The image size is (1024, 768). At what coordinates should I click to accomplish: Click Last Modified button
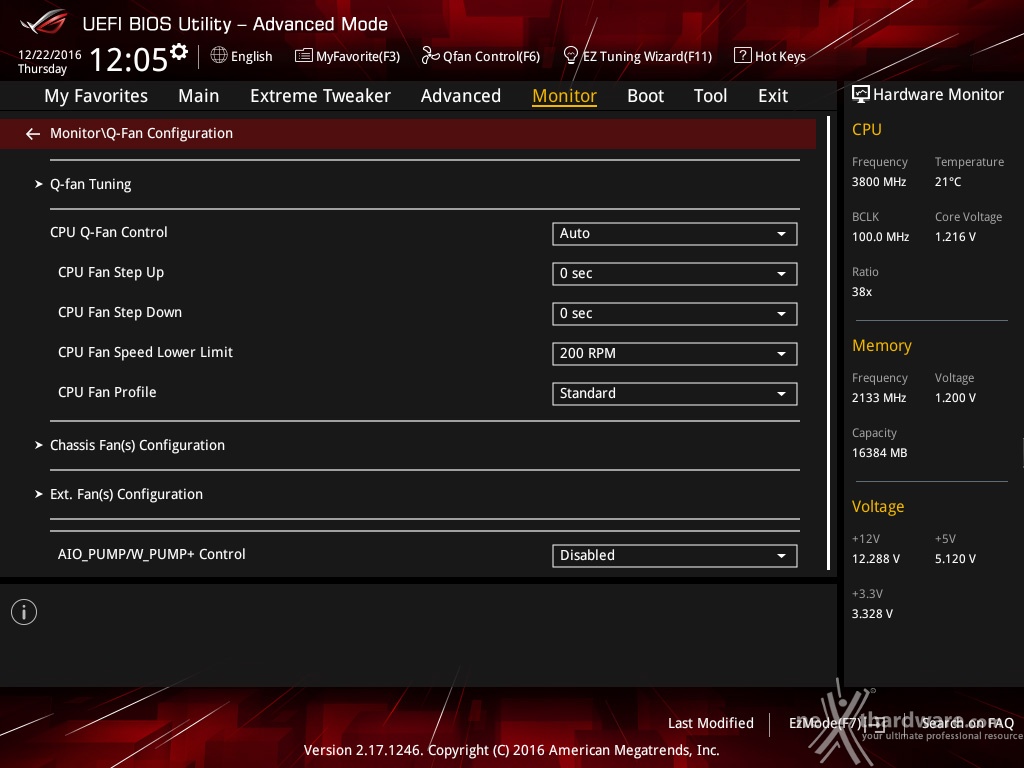click(711, 723)
